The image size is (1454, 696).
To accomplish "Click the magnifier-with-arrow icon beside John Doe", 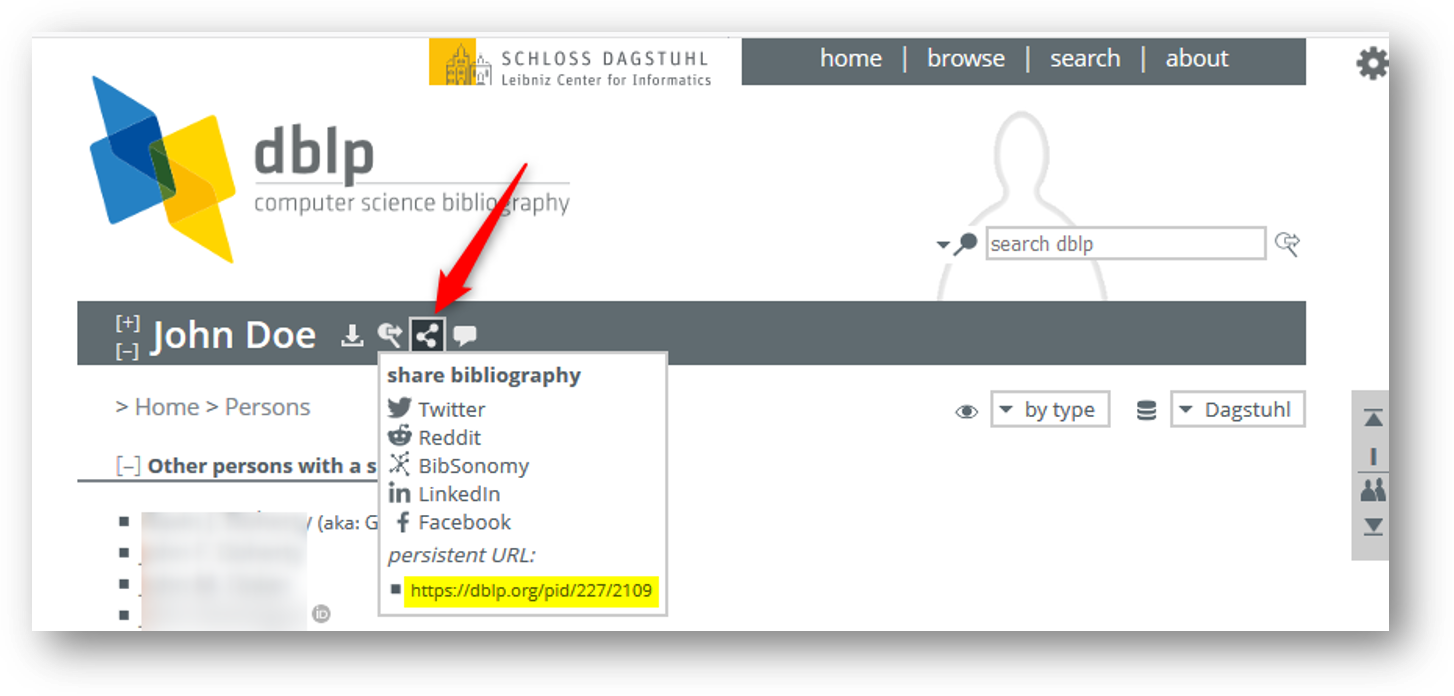I will point(389,335).
